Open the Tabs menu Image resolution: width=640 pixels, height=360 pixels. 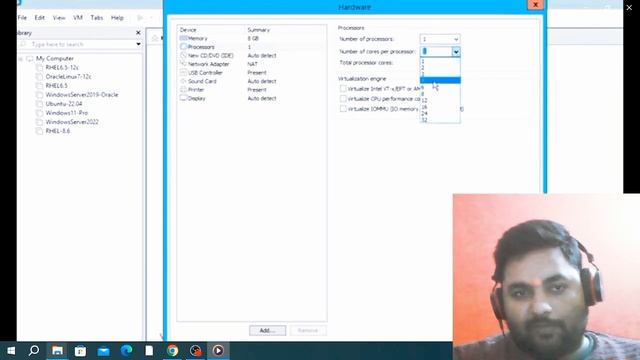click(97, 18)
